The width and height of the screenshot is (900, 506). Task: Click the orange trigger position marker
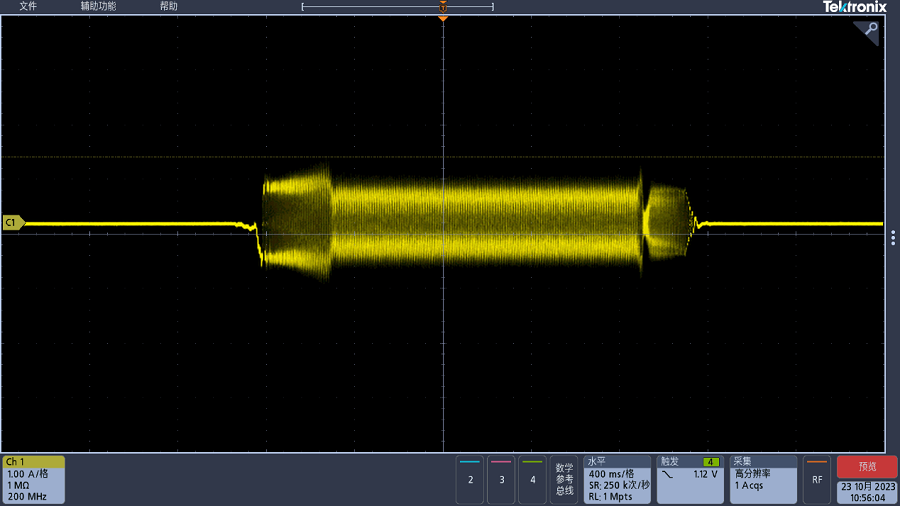pos(443,17)
